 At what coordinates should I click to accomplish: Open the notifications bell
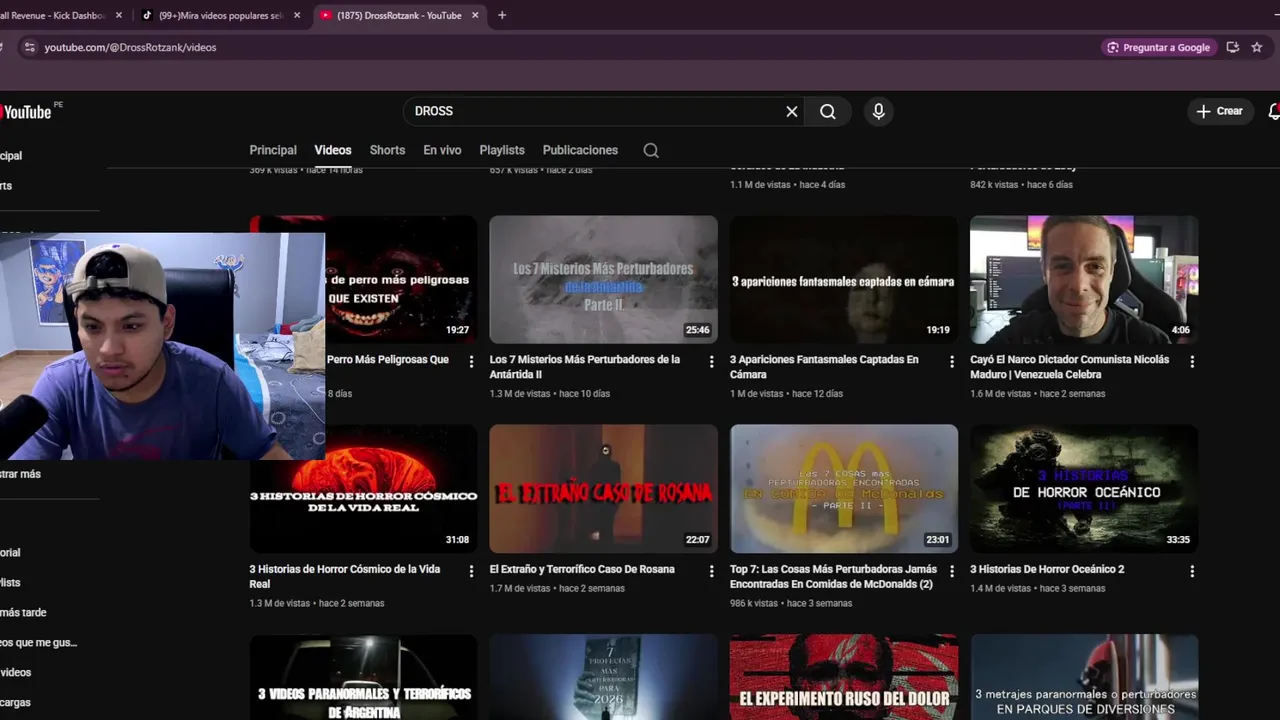[x=1274, y=111]
